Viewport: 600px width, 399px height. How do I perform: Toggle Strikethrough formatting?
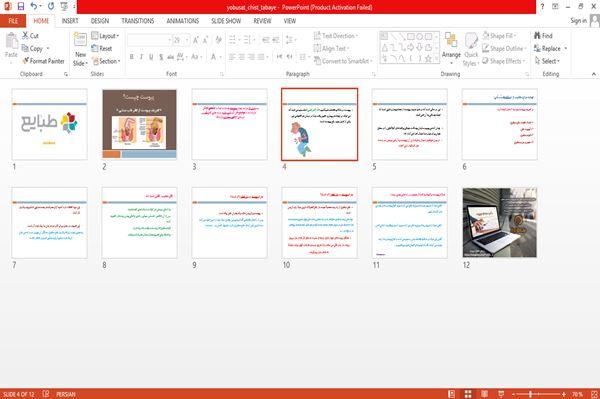[x=171, y=57]
